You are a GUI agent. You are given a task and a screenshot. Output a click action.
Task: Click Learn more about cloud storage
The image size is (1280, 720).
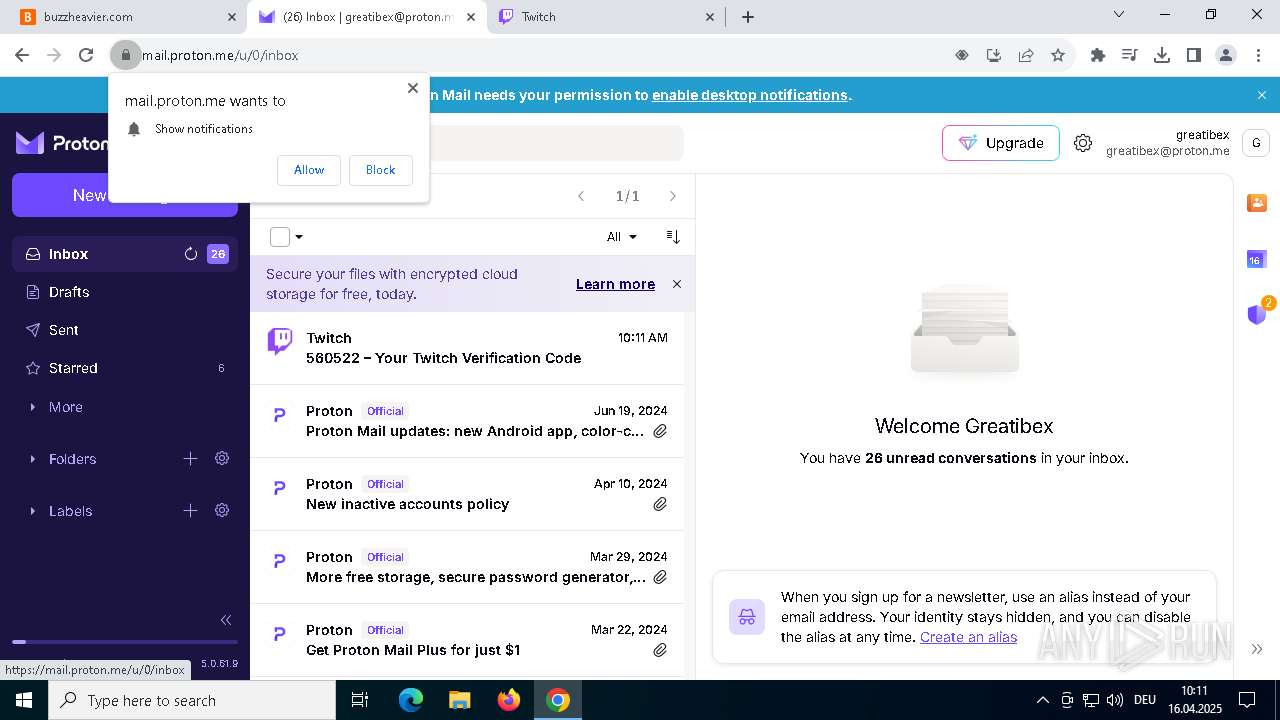[x=615, y=284]
